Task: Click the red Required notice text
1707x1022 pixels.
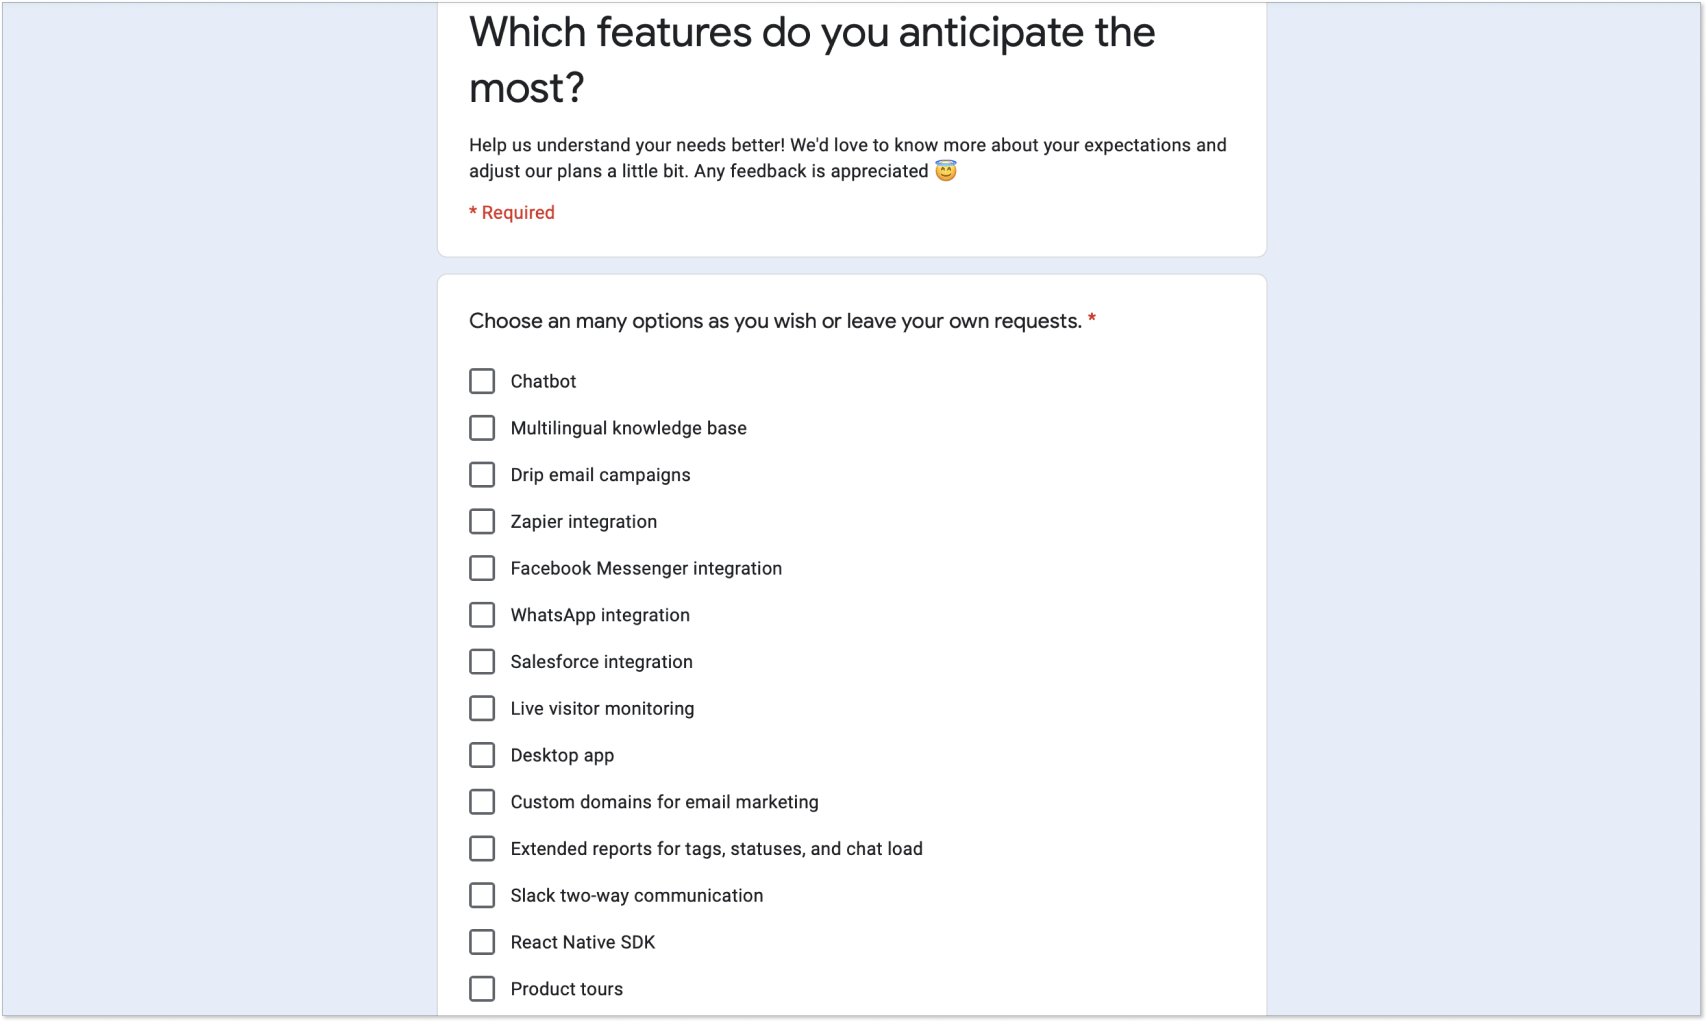Action: pos(512,212)
